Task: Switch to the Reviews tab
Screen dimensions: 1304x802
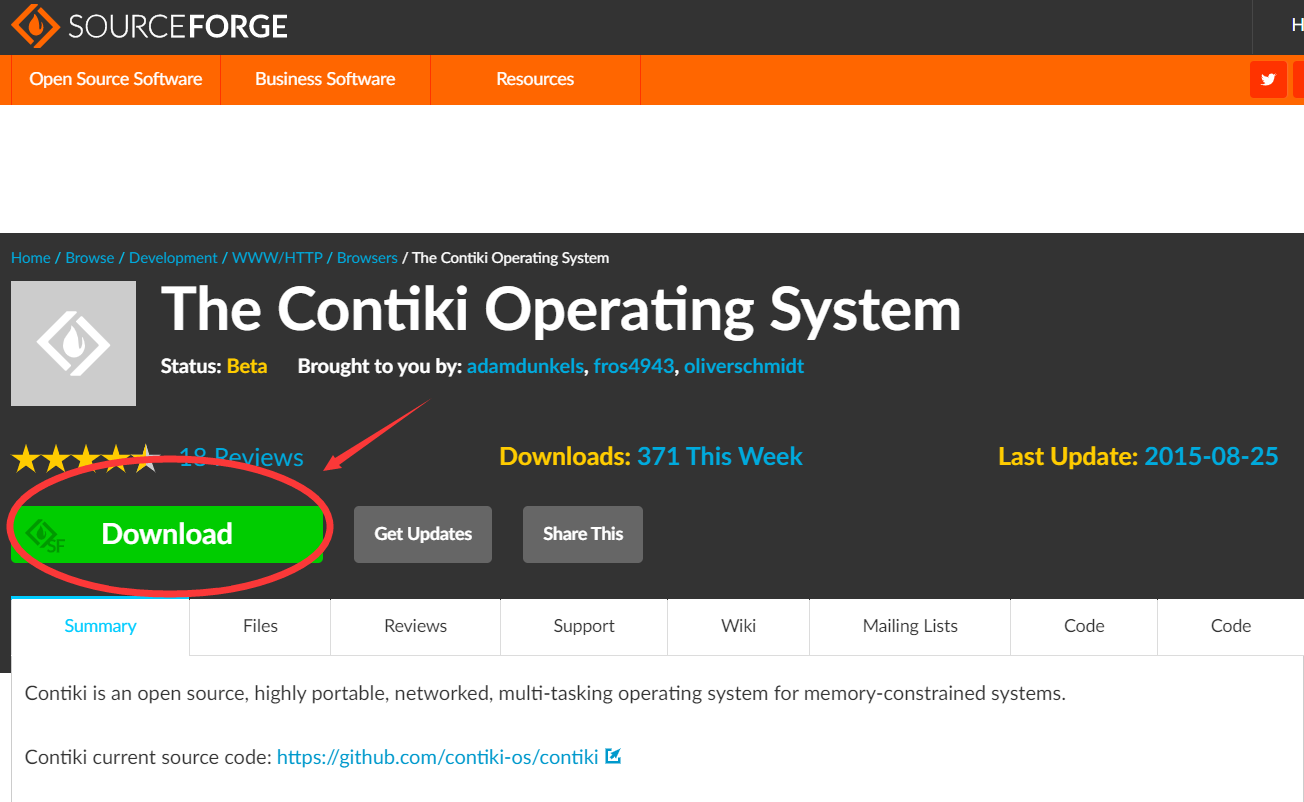Action: tap(415, 626)
